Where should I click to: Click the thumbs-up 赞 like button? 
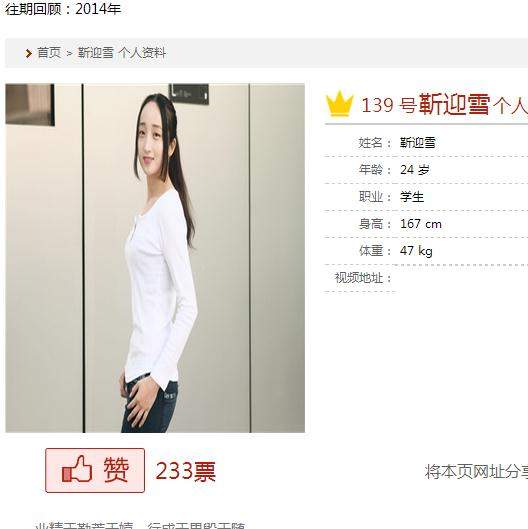click(x=95, y=470)
